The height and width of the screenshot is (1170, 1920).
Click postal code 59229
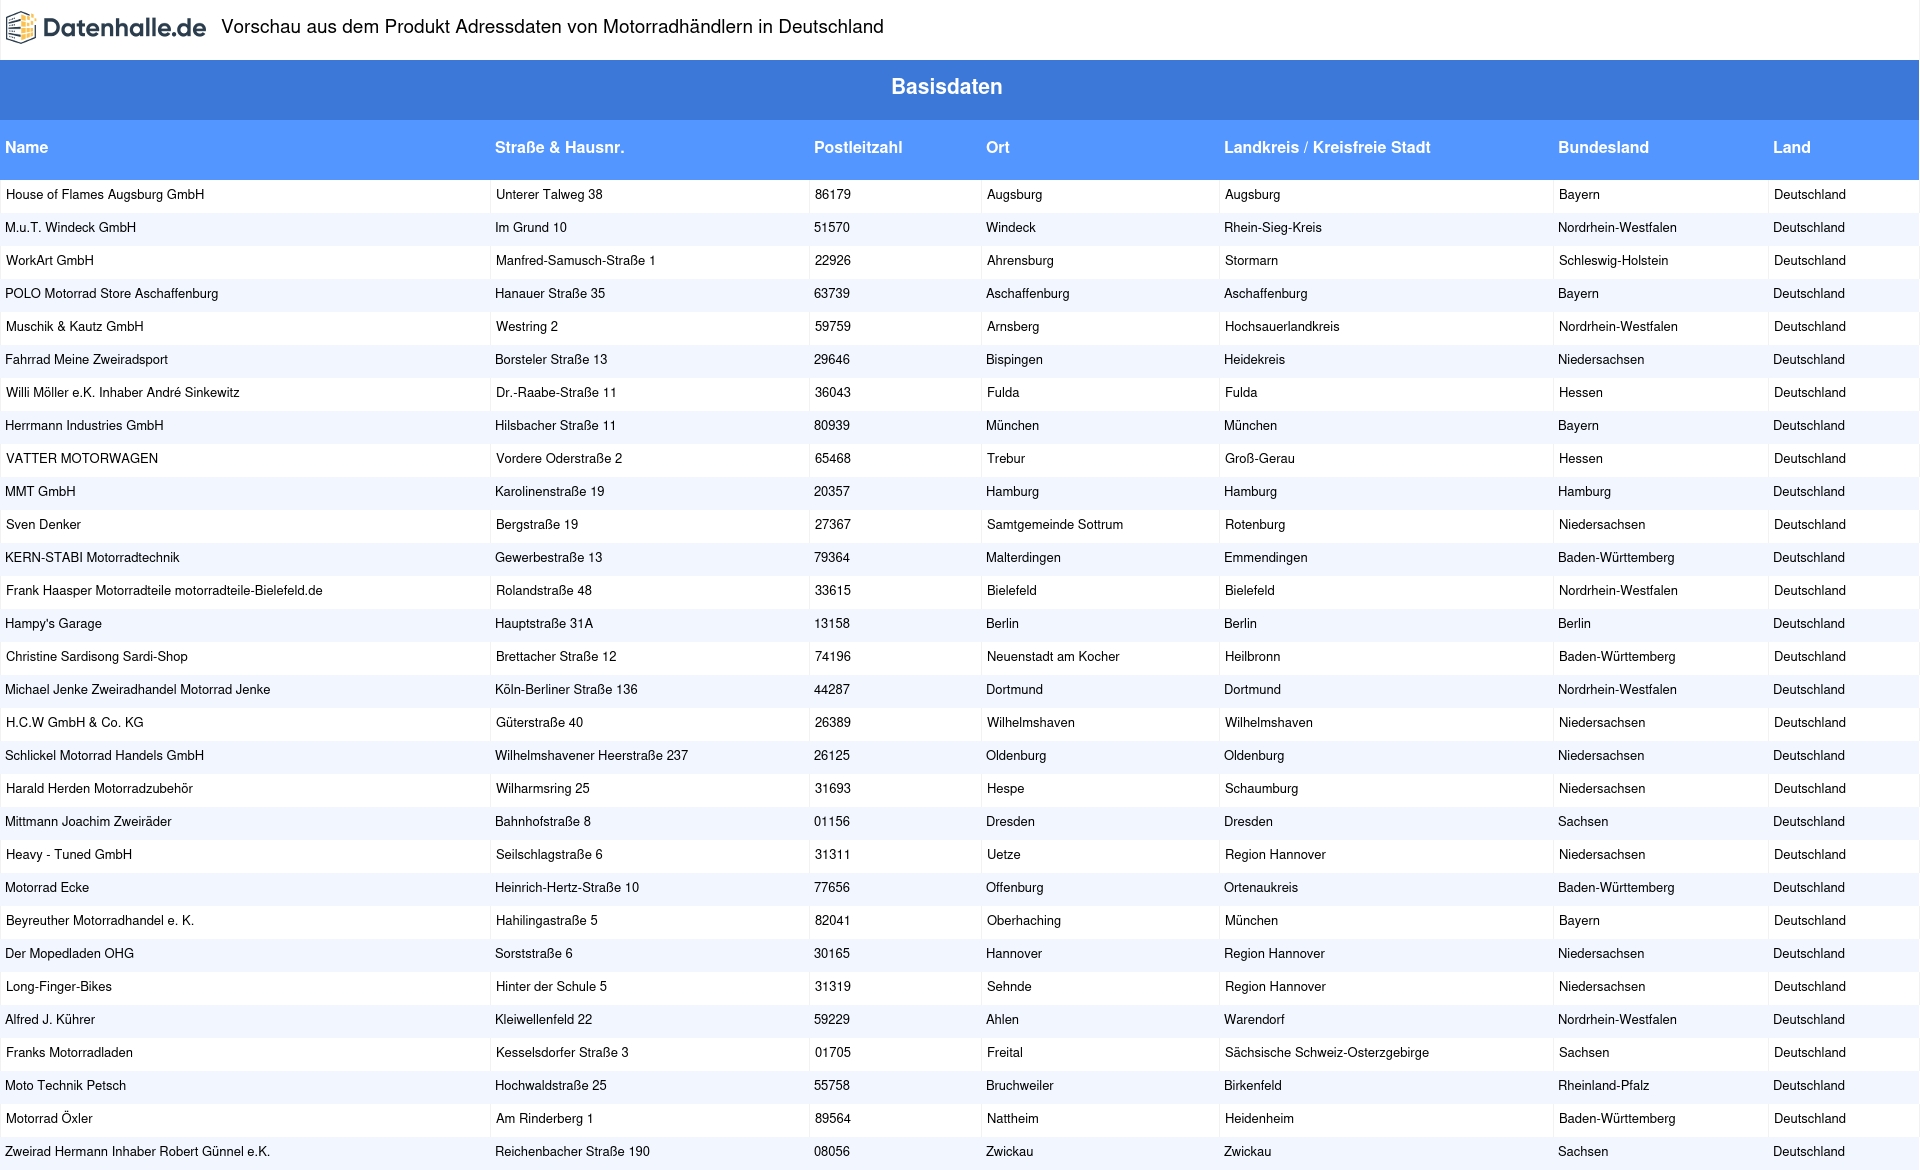832,1020
